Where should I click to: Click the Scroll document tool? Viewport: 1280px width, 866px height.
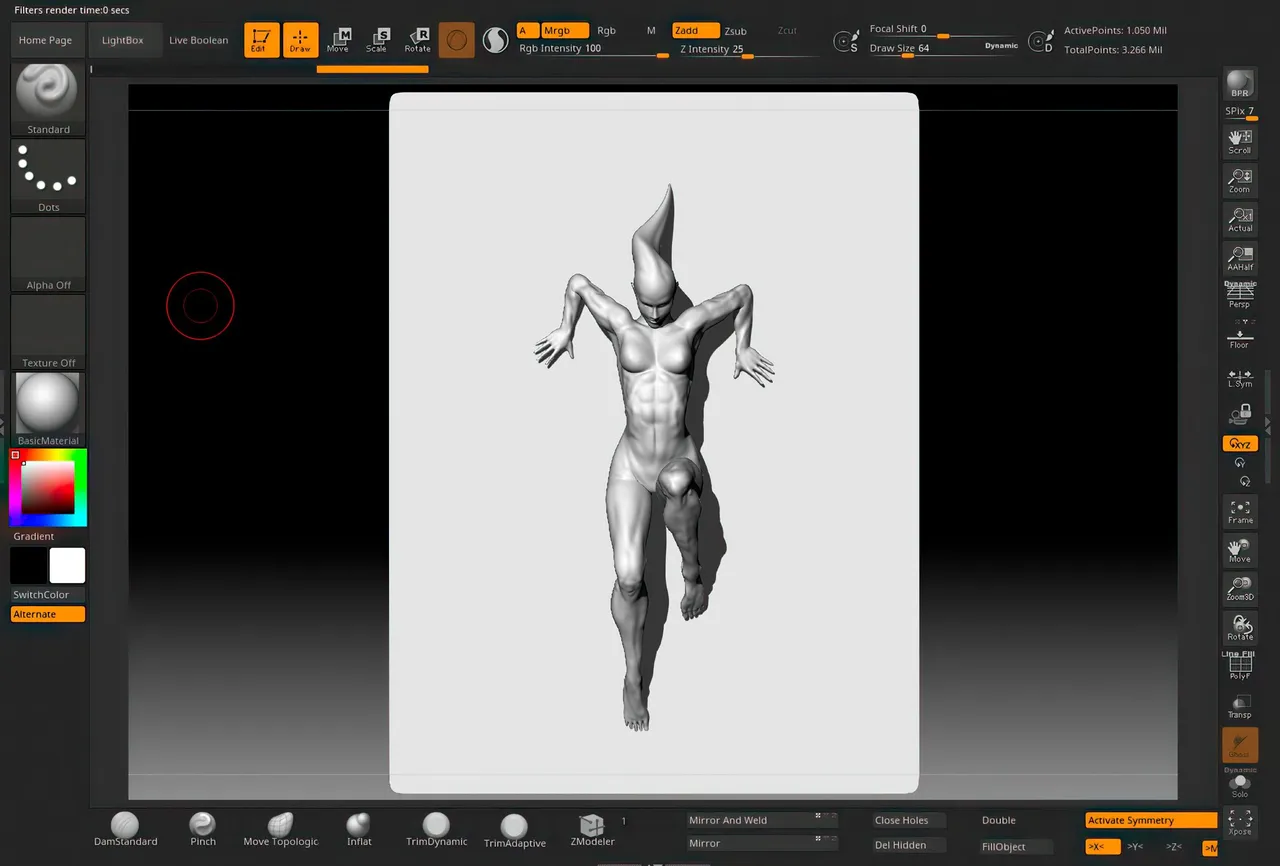pyautogui.click(x=1240, y=142)
